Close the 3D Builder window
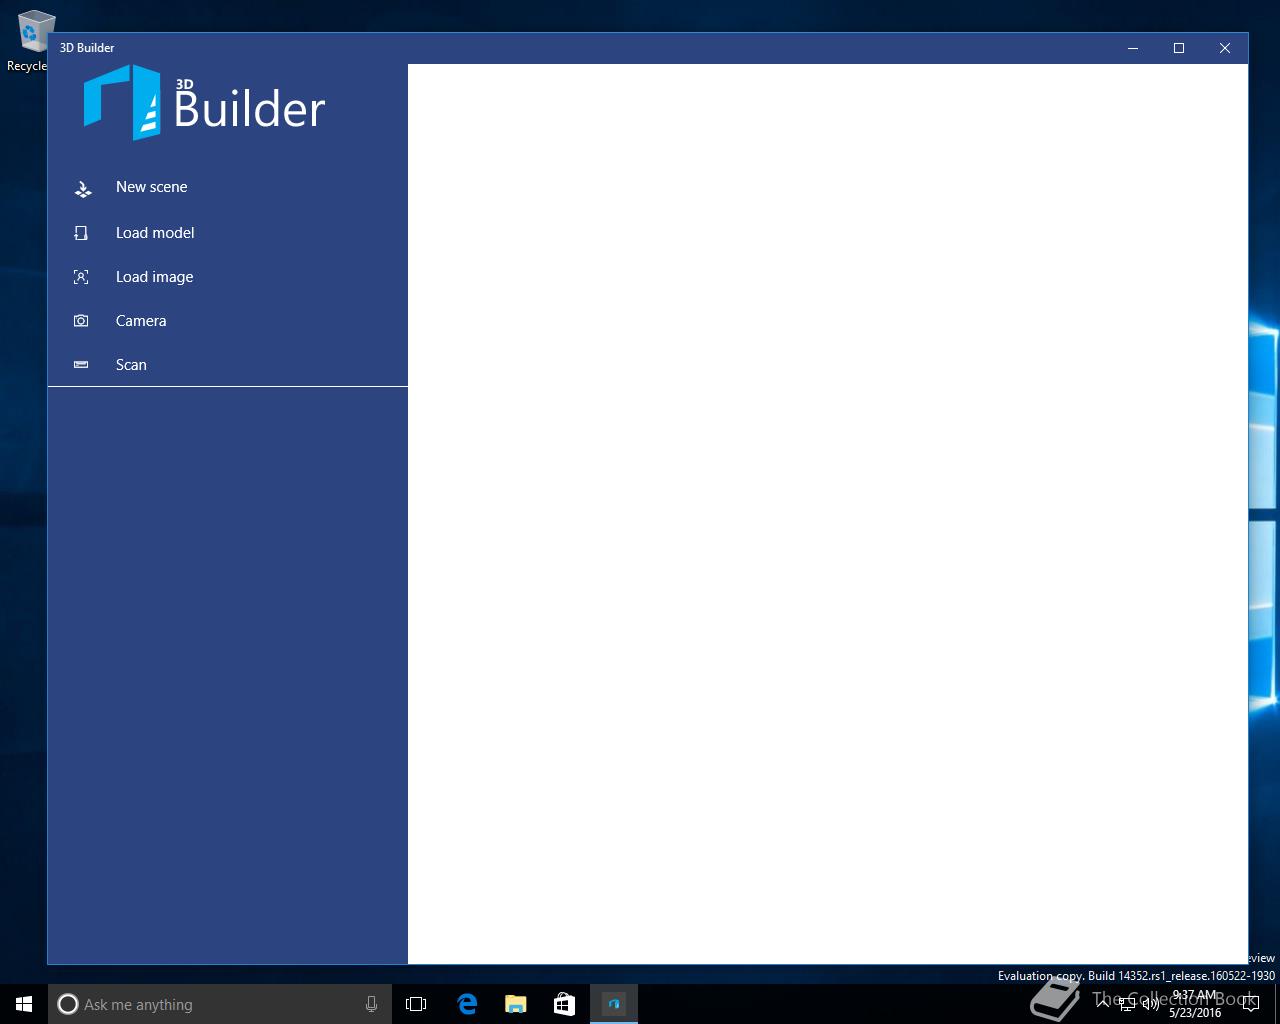The height and width of the screenshot is (1024, 1280). tap(1225, 48)
